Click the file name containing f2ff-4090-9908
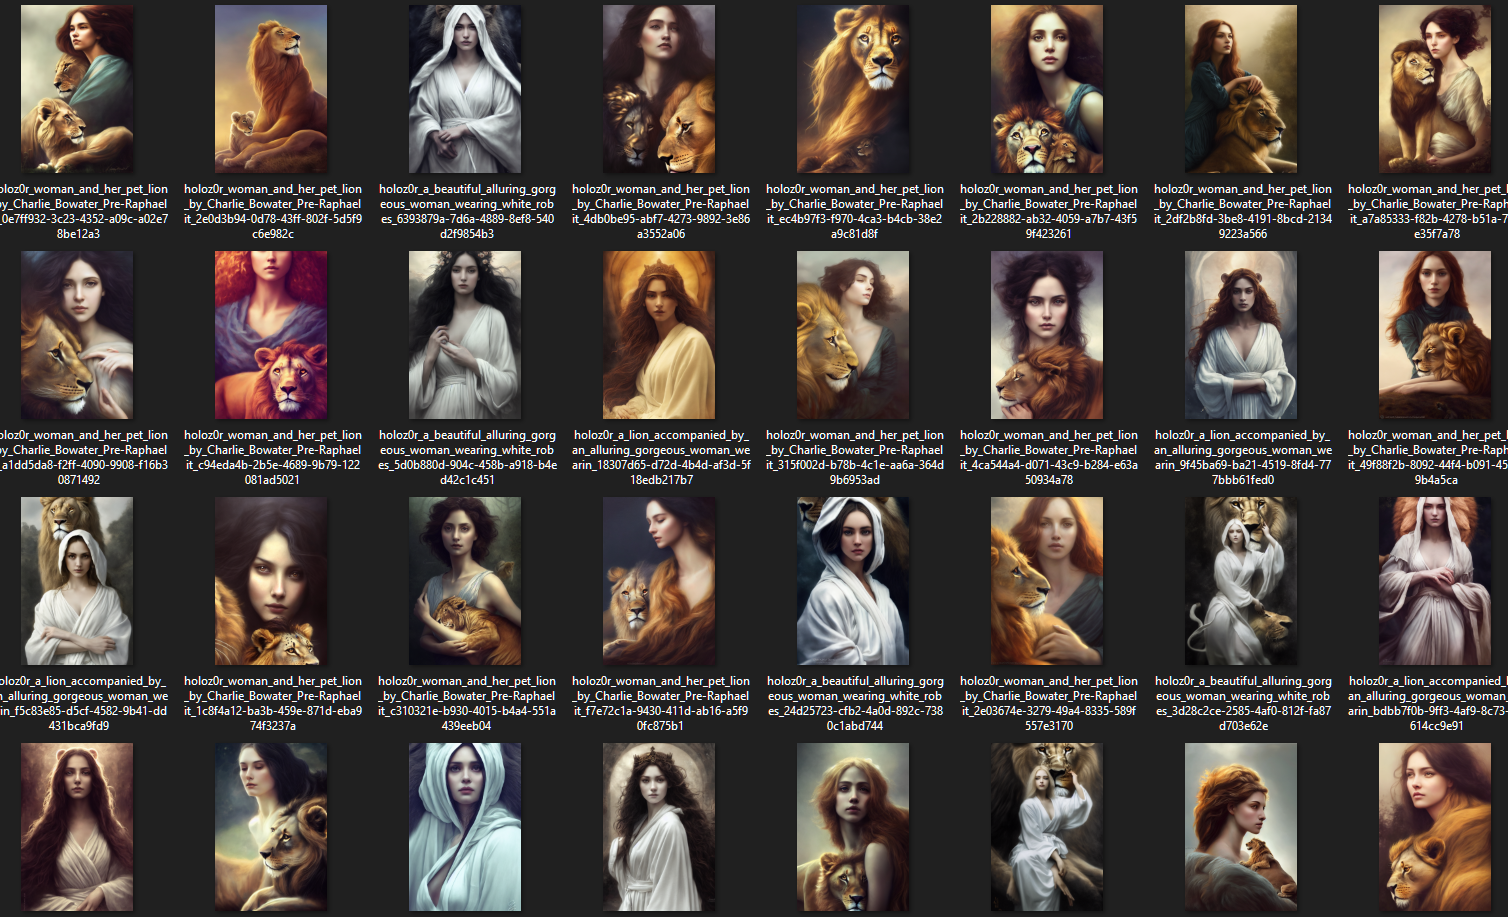1508x917 pixels. click(x=84, y=457)
